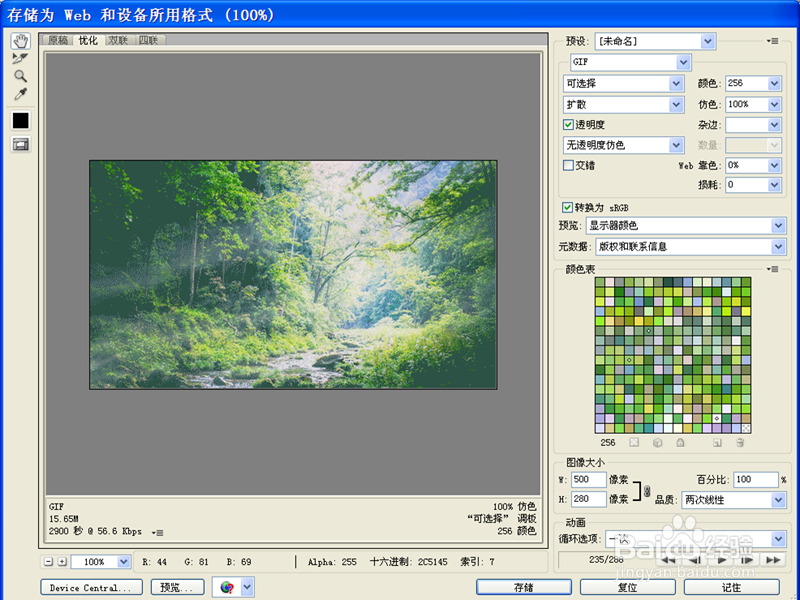The width and height of the screenshot is (800, 600).
Task: Open the 品质 两次线性 quality dropdown
Action: click(x=734, y=500)
